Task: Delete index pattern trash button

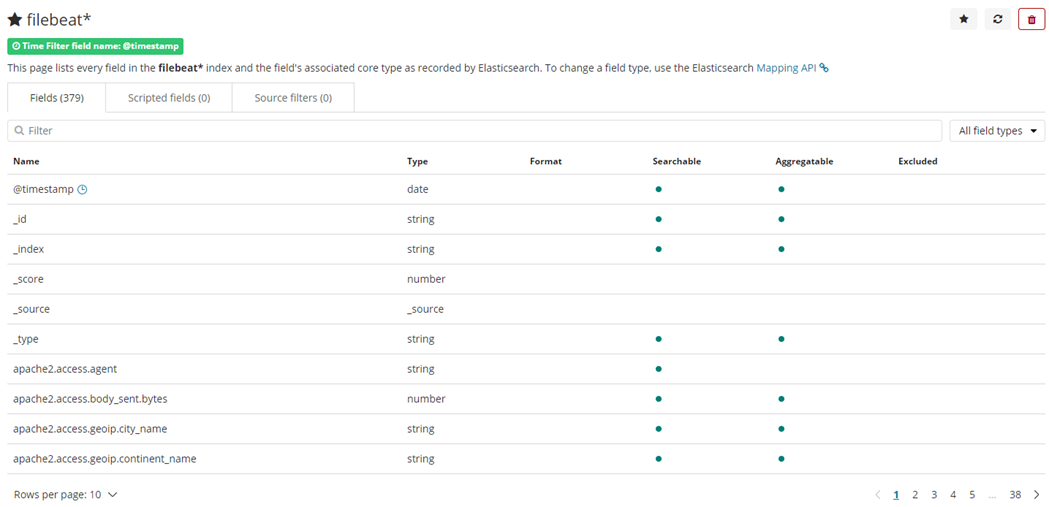Action: 1032,19
